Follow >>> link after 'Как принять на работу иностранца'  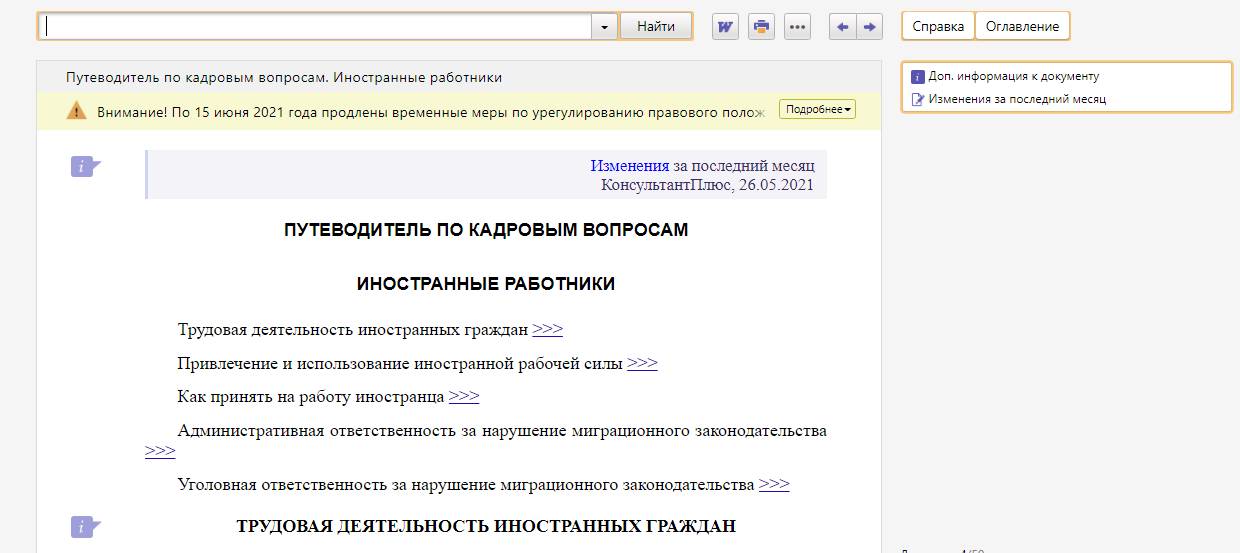point(464,396)
